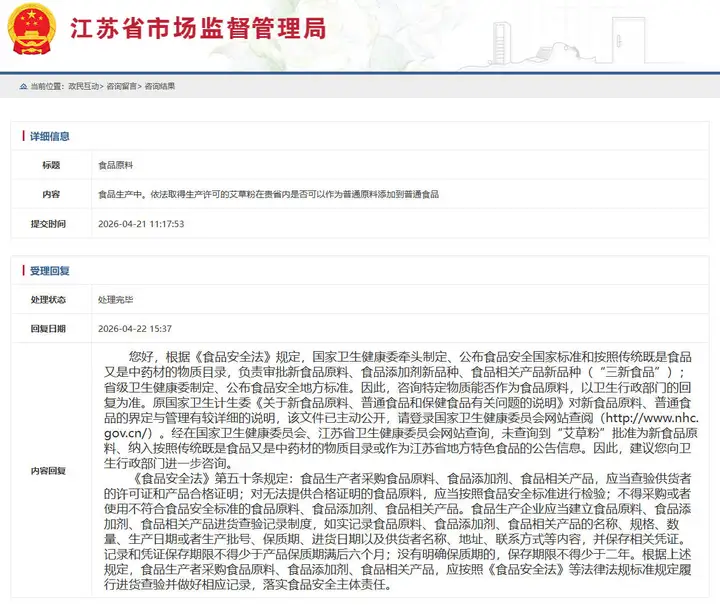Click 江苏省市场监督管理局 site title
The height and width of the screenshot is (605, 720).
[198, 28]
